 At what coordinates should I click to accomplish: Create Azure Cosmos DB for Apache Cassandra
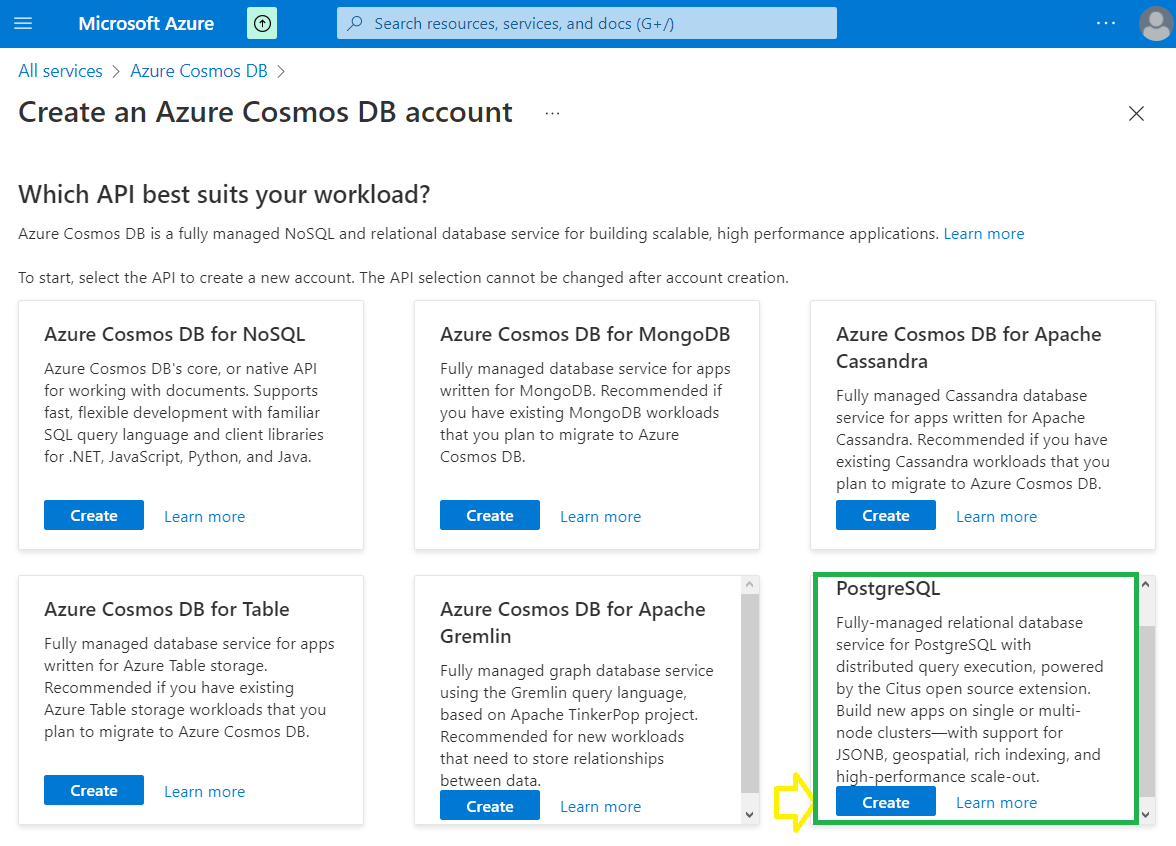pyautogui.click(x=886, y=516)
